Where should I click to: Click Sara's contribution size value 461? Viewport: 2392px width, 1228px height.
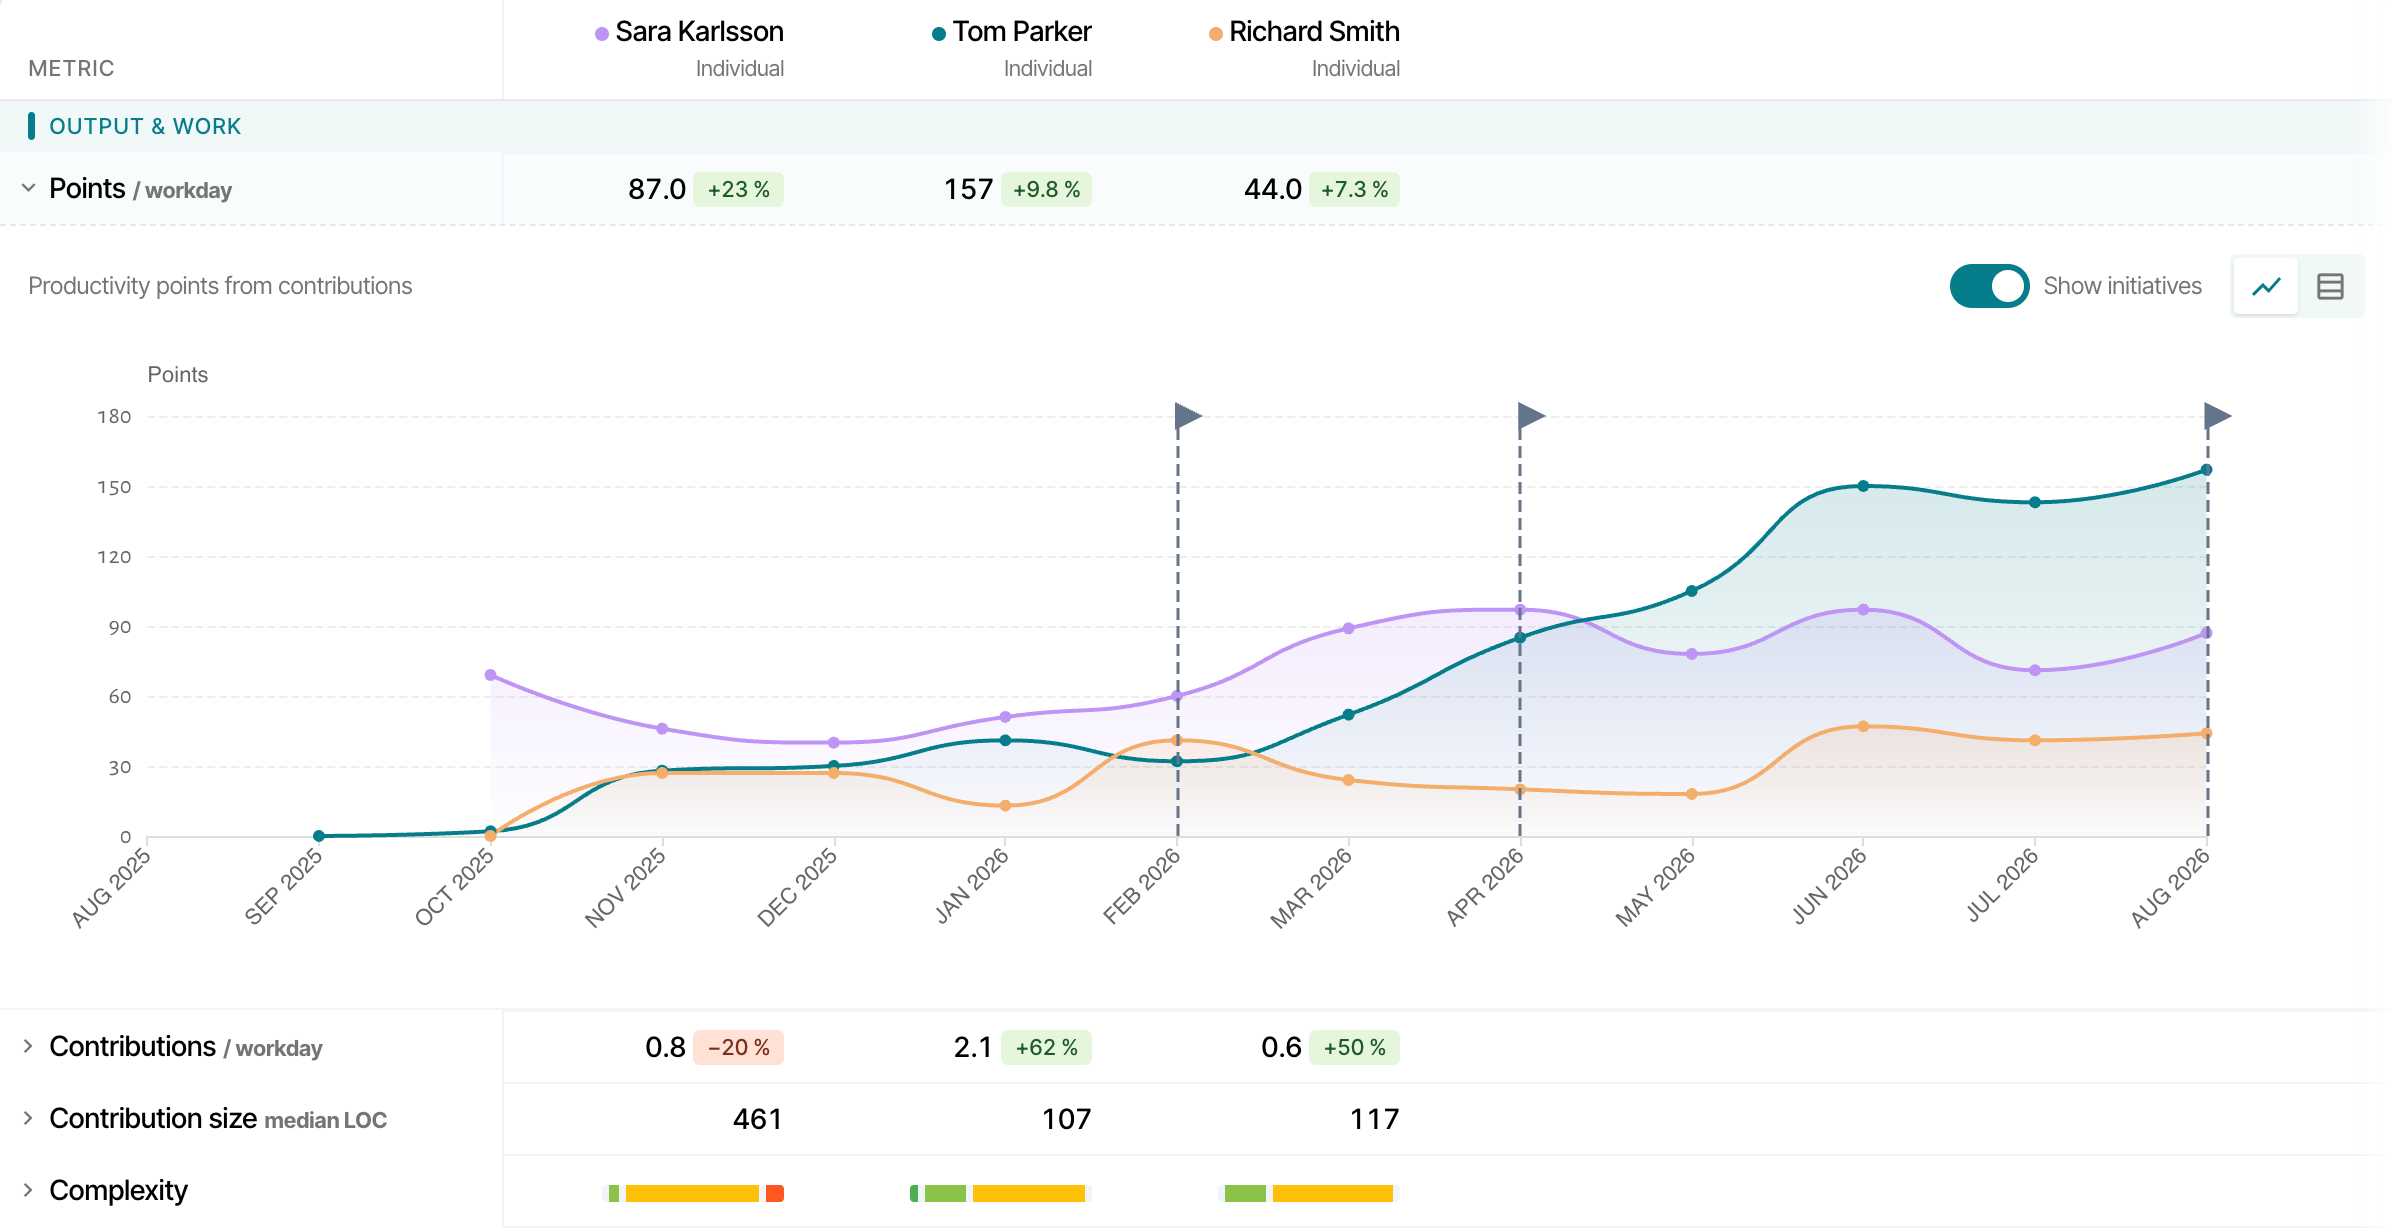[x=757, y=1119]
